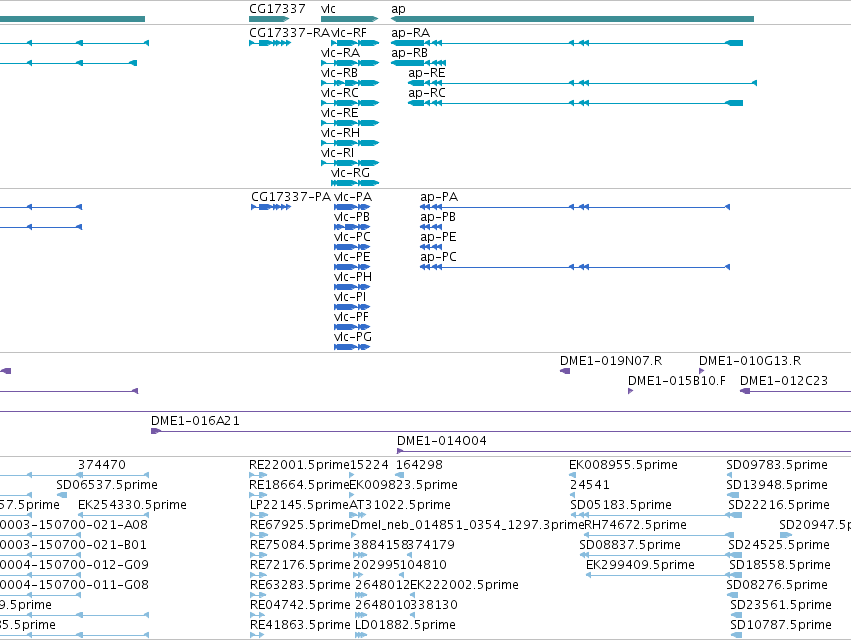Click the SD10787.5prime EST label

tap(781, 625)
